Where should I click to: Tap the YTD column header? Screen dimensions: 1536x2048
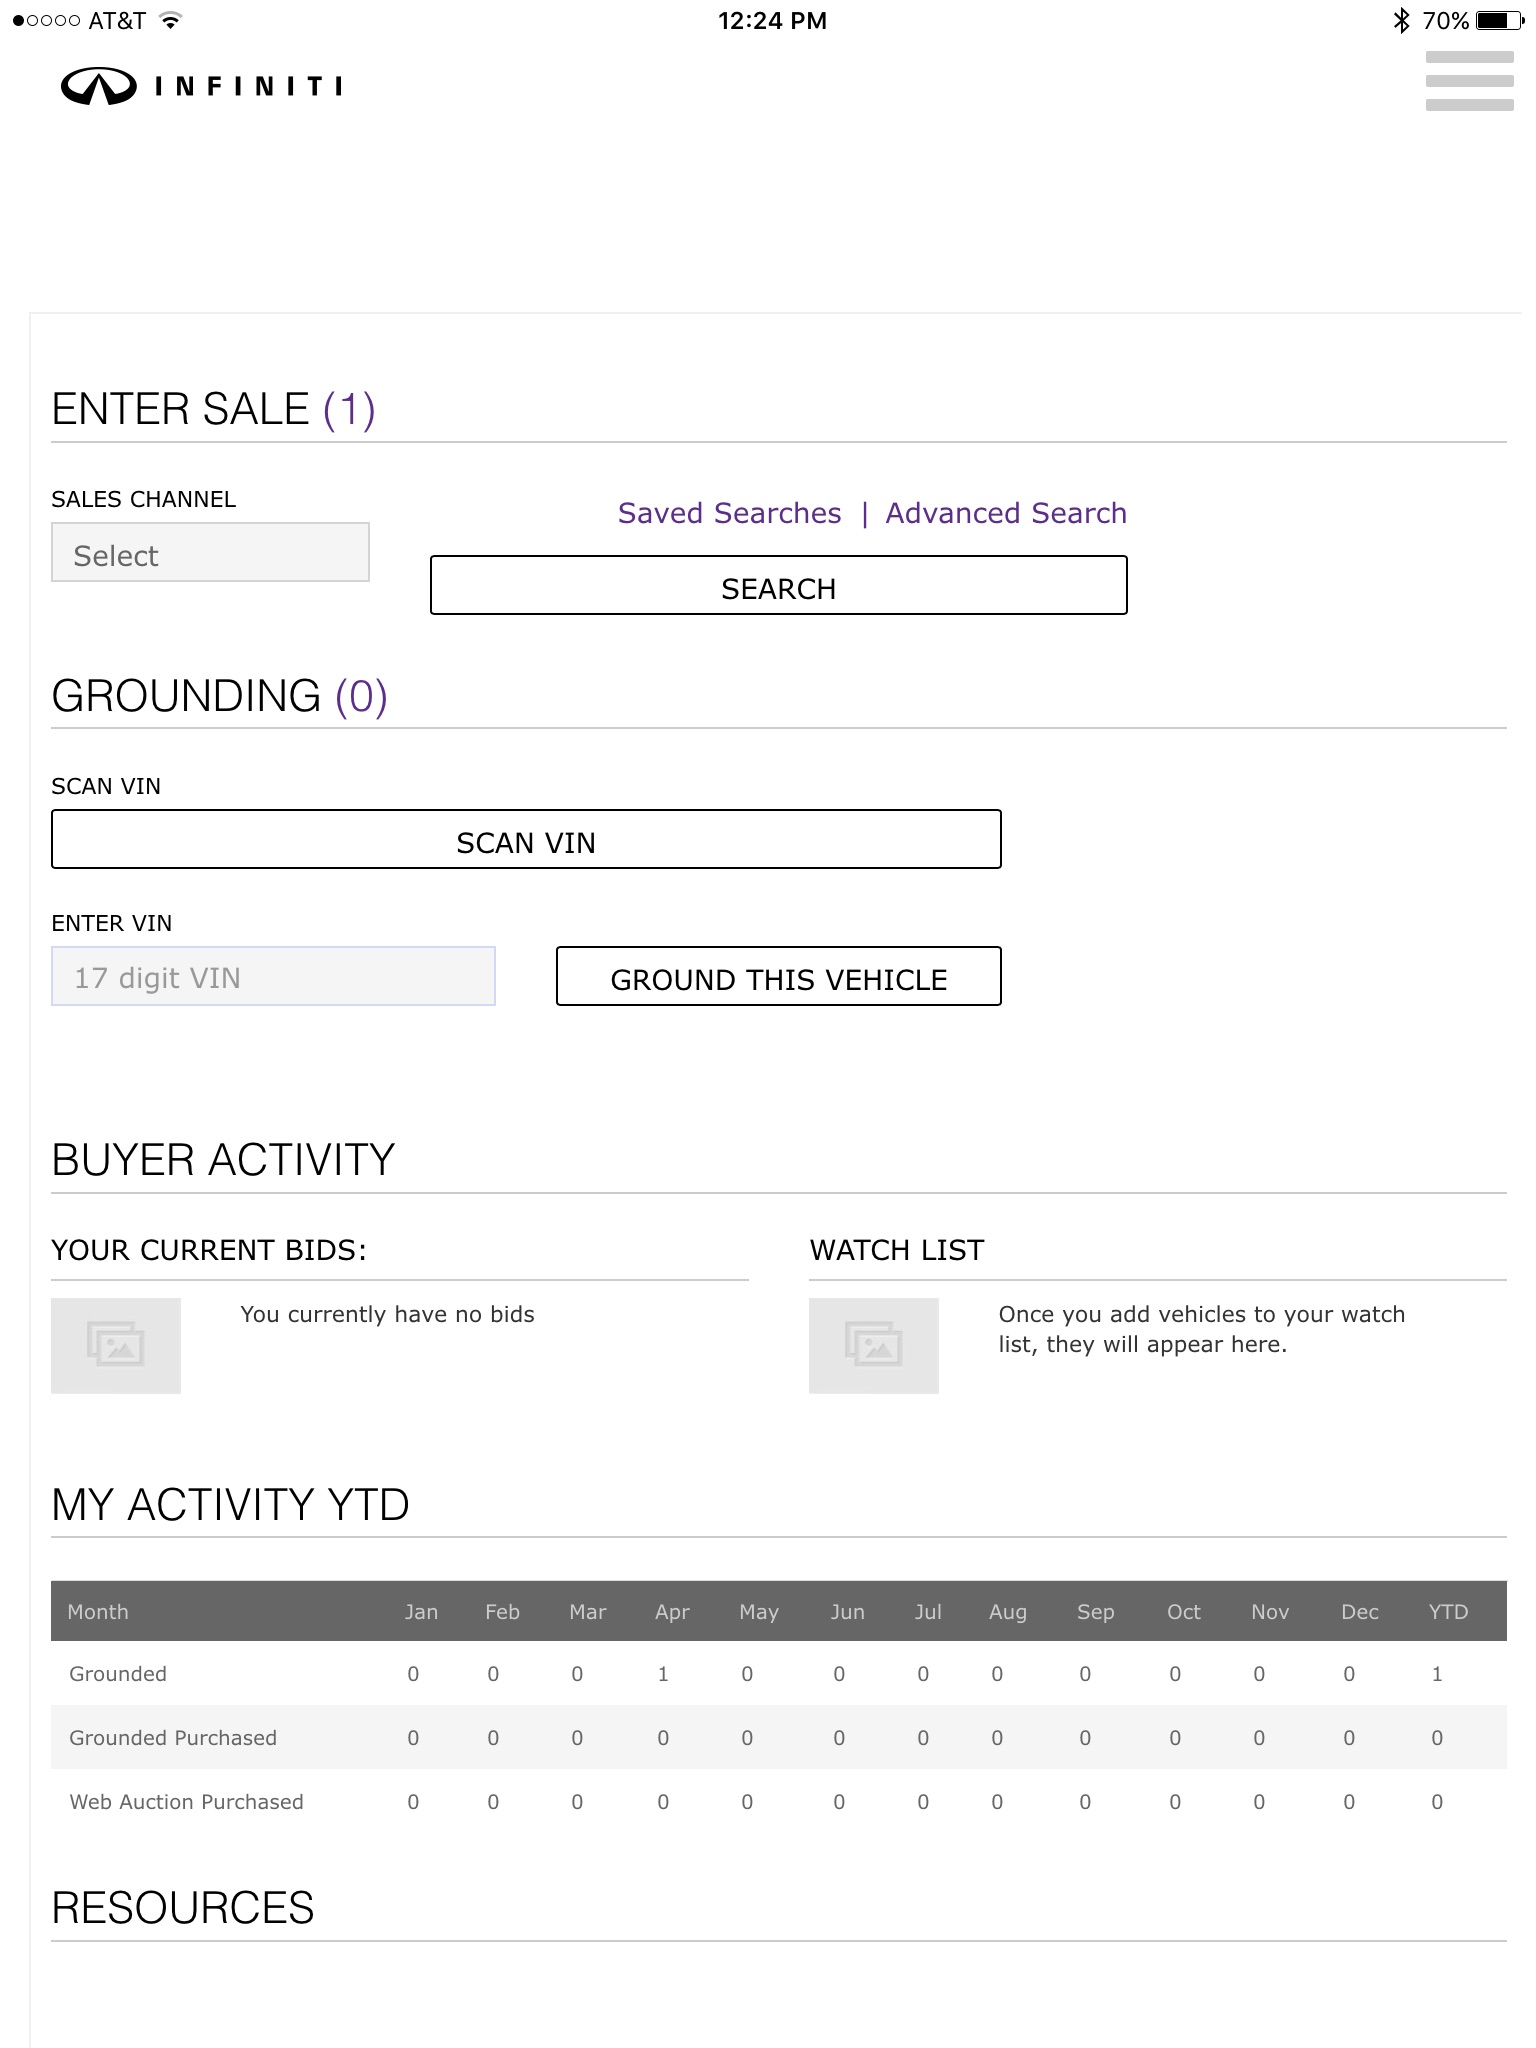click(1447, 1612)
